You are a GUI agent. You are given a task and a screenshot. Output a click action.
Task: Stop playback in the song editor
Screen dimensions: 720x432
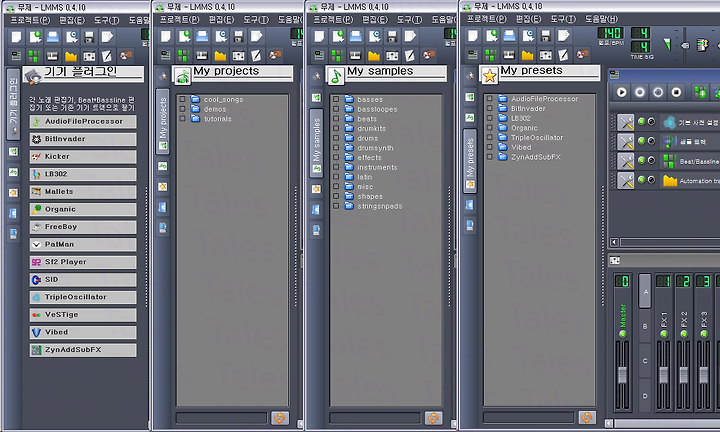[676, 92]
